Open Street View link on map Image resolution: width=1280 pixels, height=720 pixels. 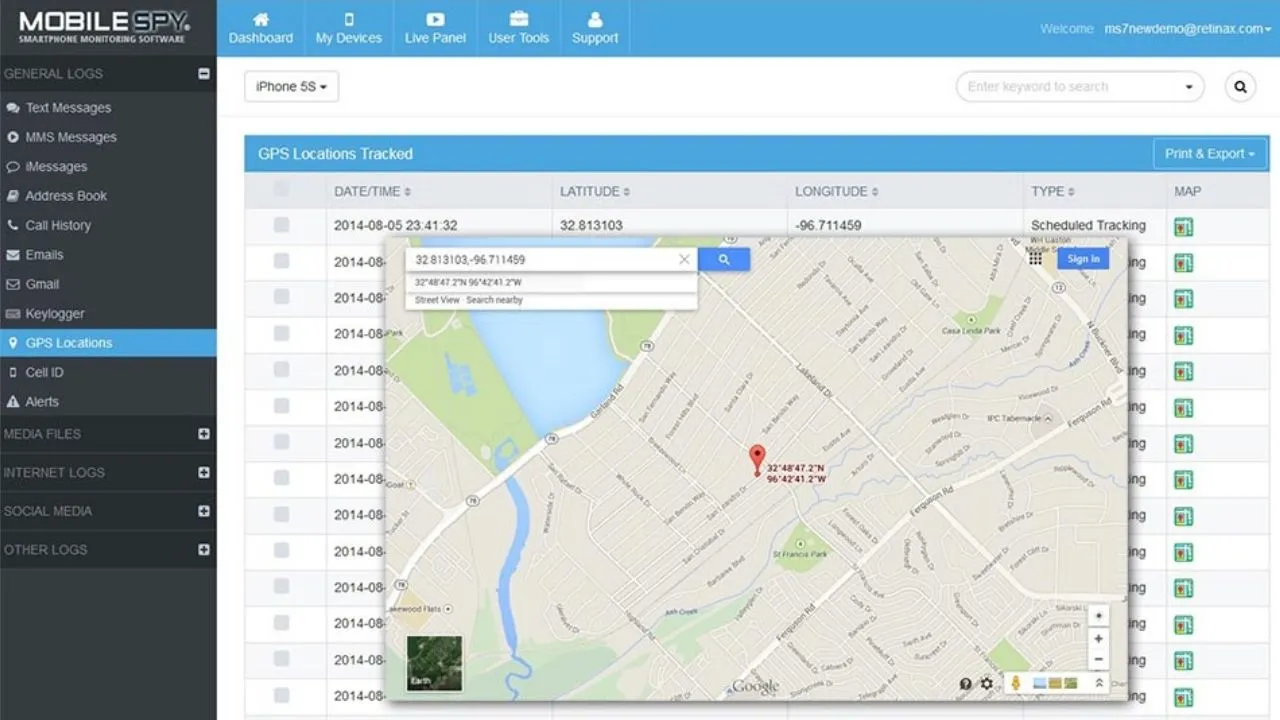pos(438,300)
